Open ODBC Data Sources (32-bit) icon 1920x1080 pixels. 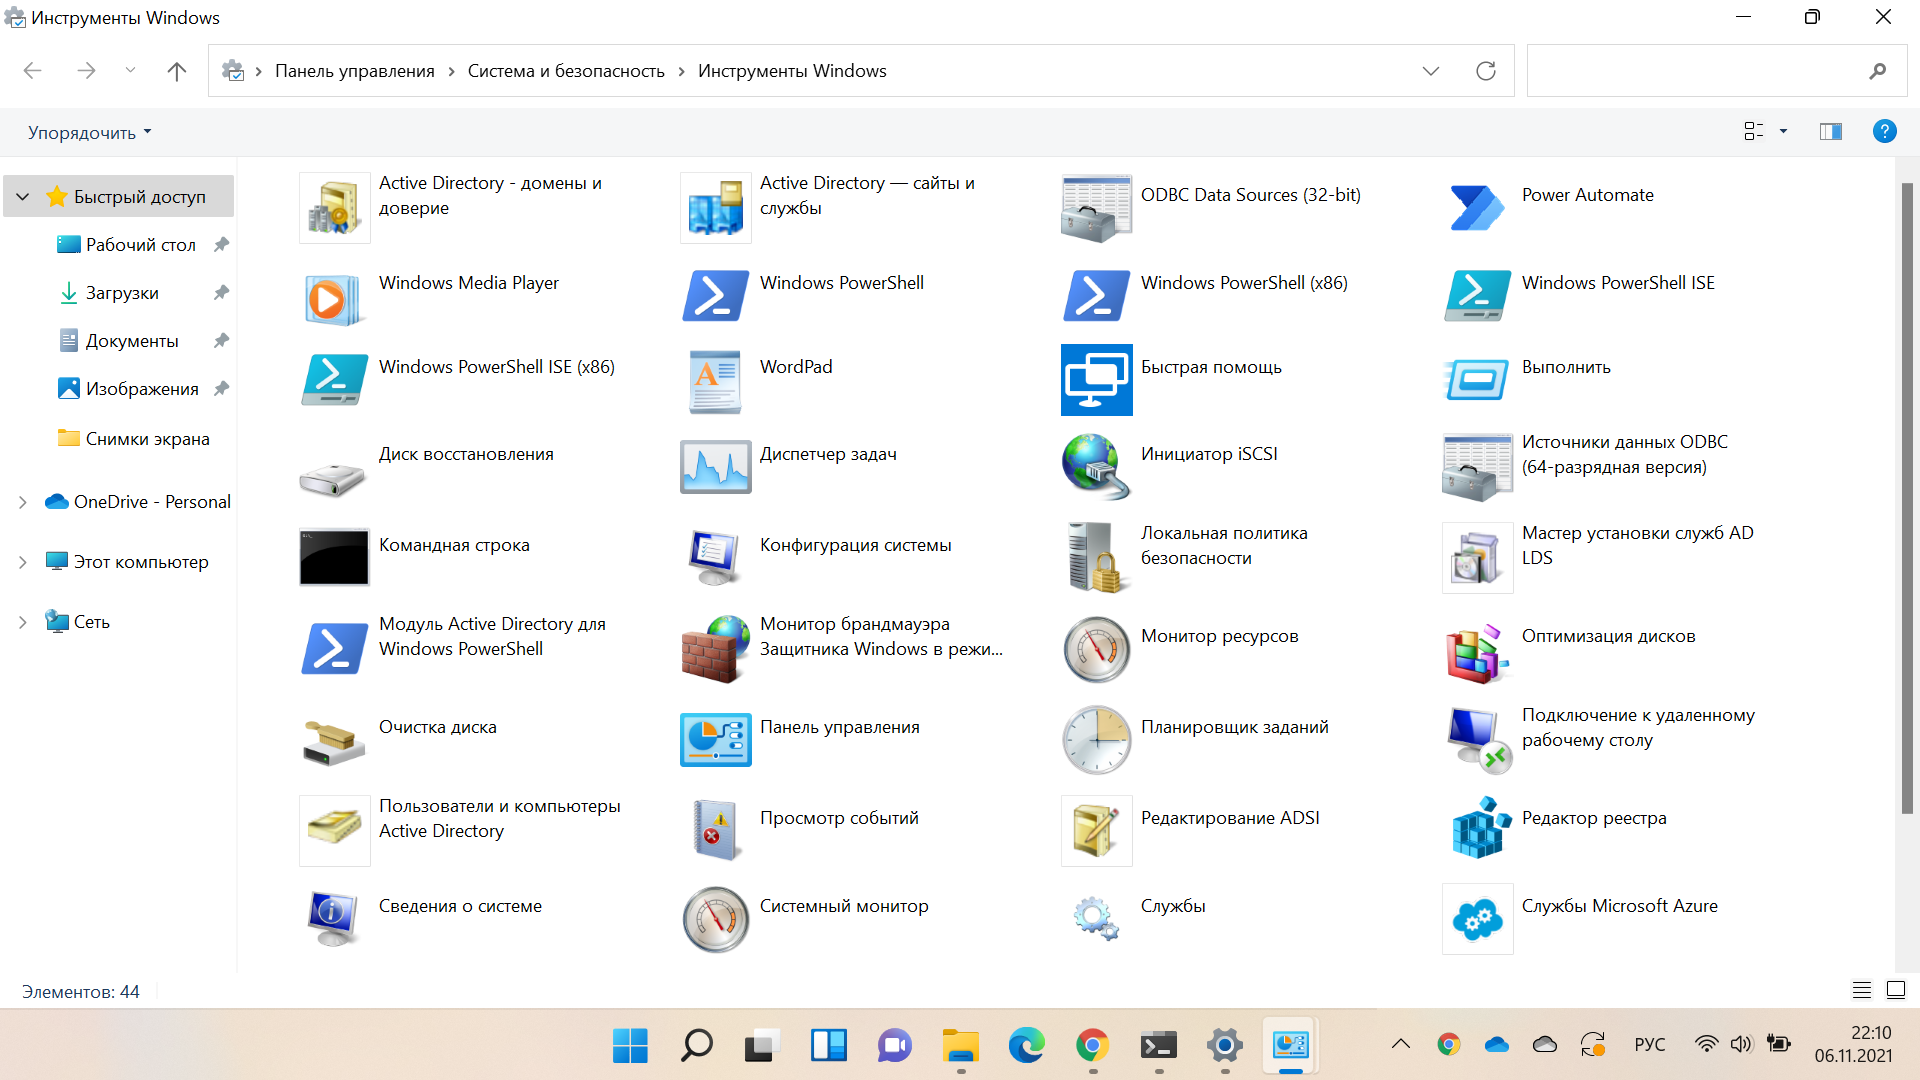tap(1096, 208)
